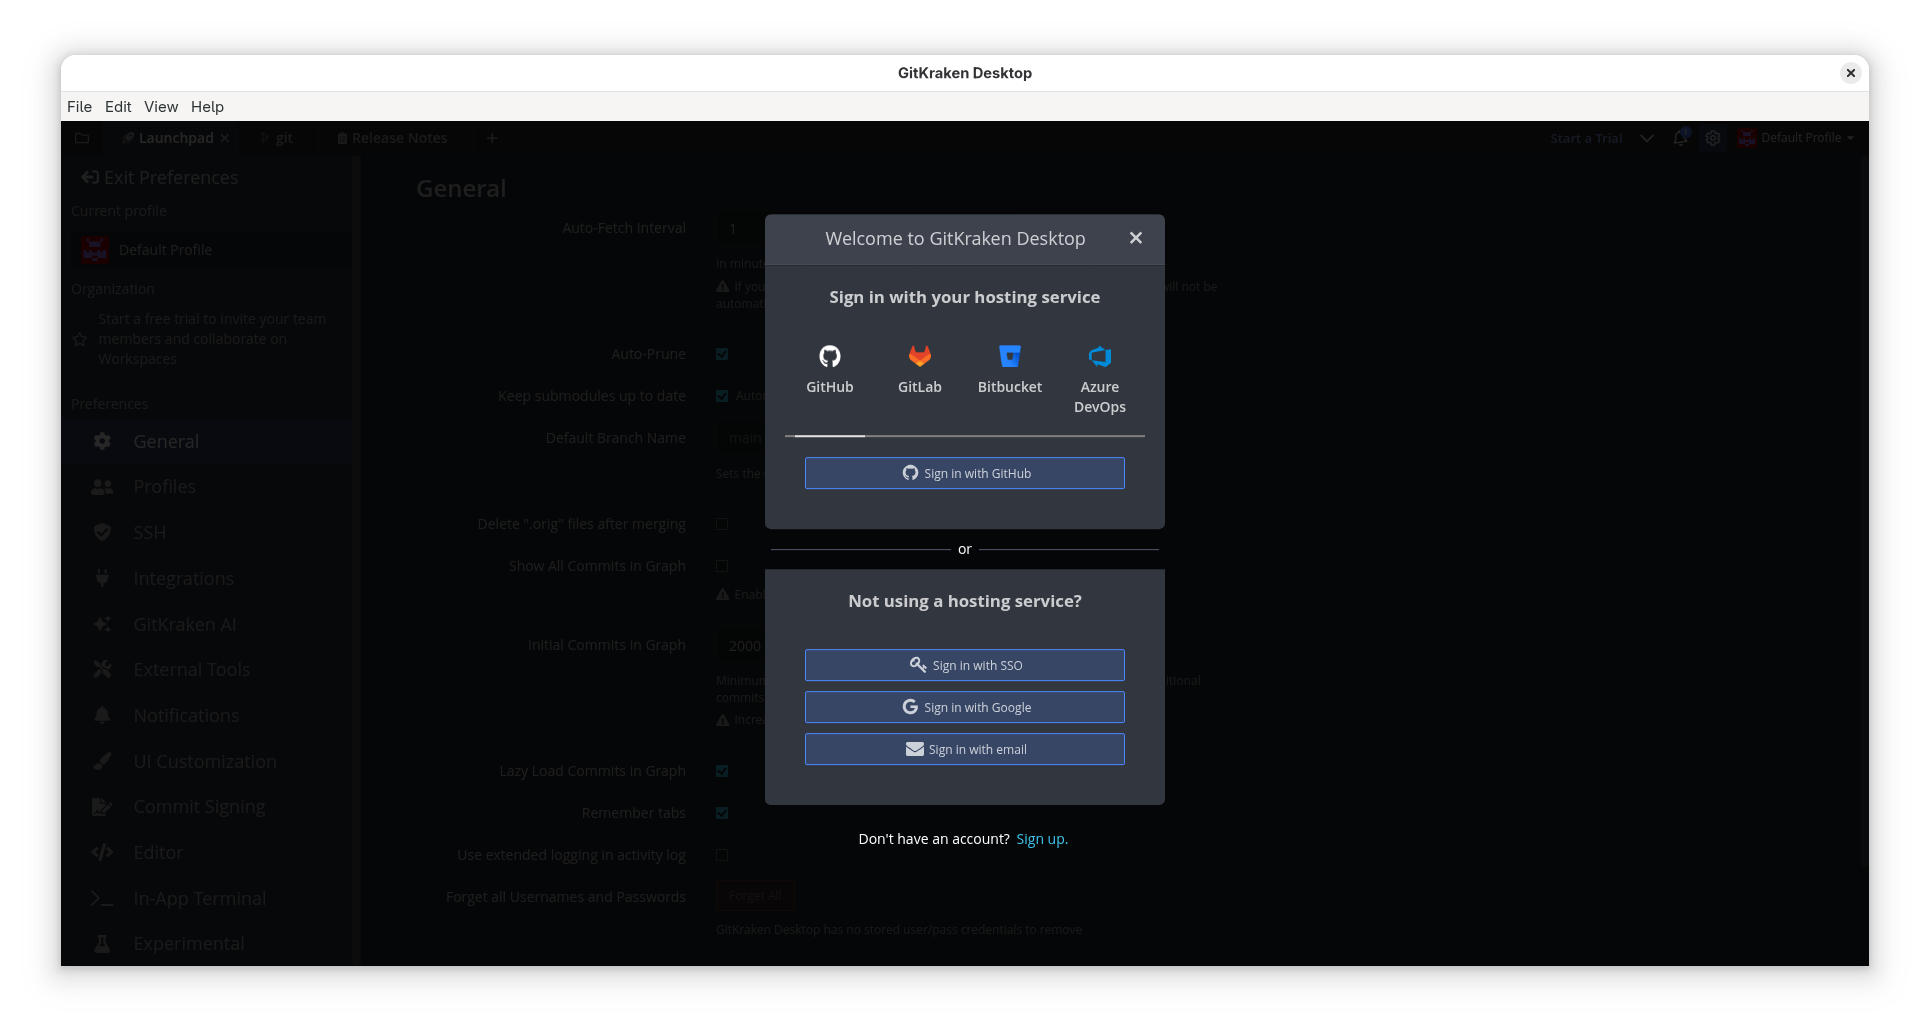The width and height of the screenshot is (1930, 1033).
Task: Open the View menu
Action: point(161,107)
